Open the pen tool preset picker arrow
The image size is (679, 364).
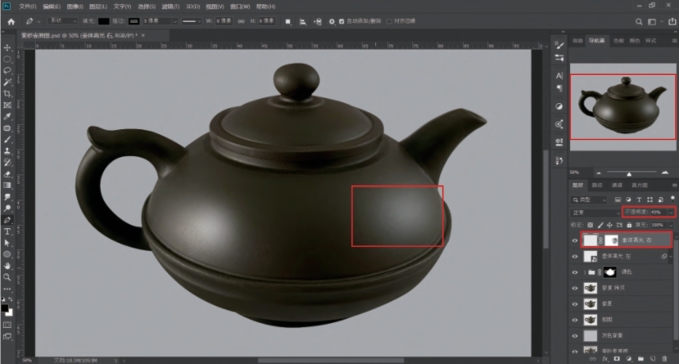(x=39, y=21)
